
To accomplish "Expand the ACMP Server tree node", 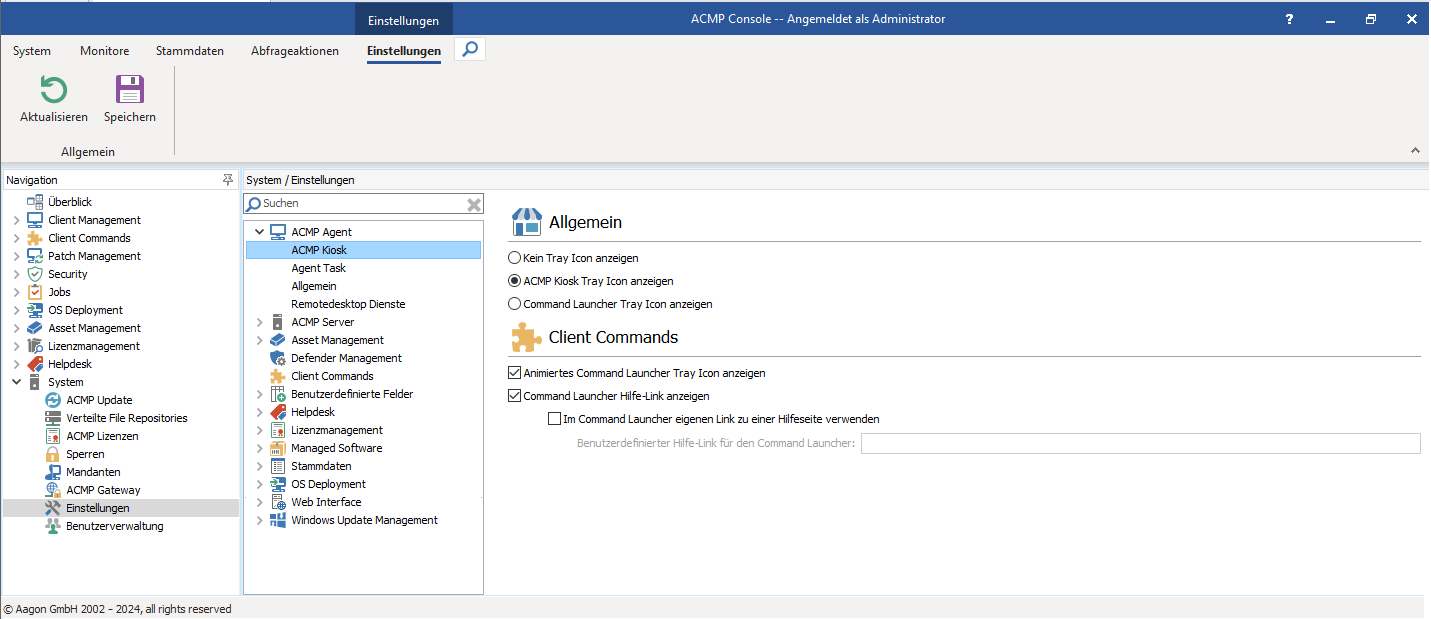I will (x=259, y=321).
